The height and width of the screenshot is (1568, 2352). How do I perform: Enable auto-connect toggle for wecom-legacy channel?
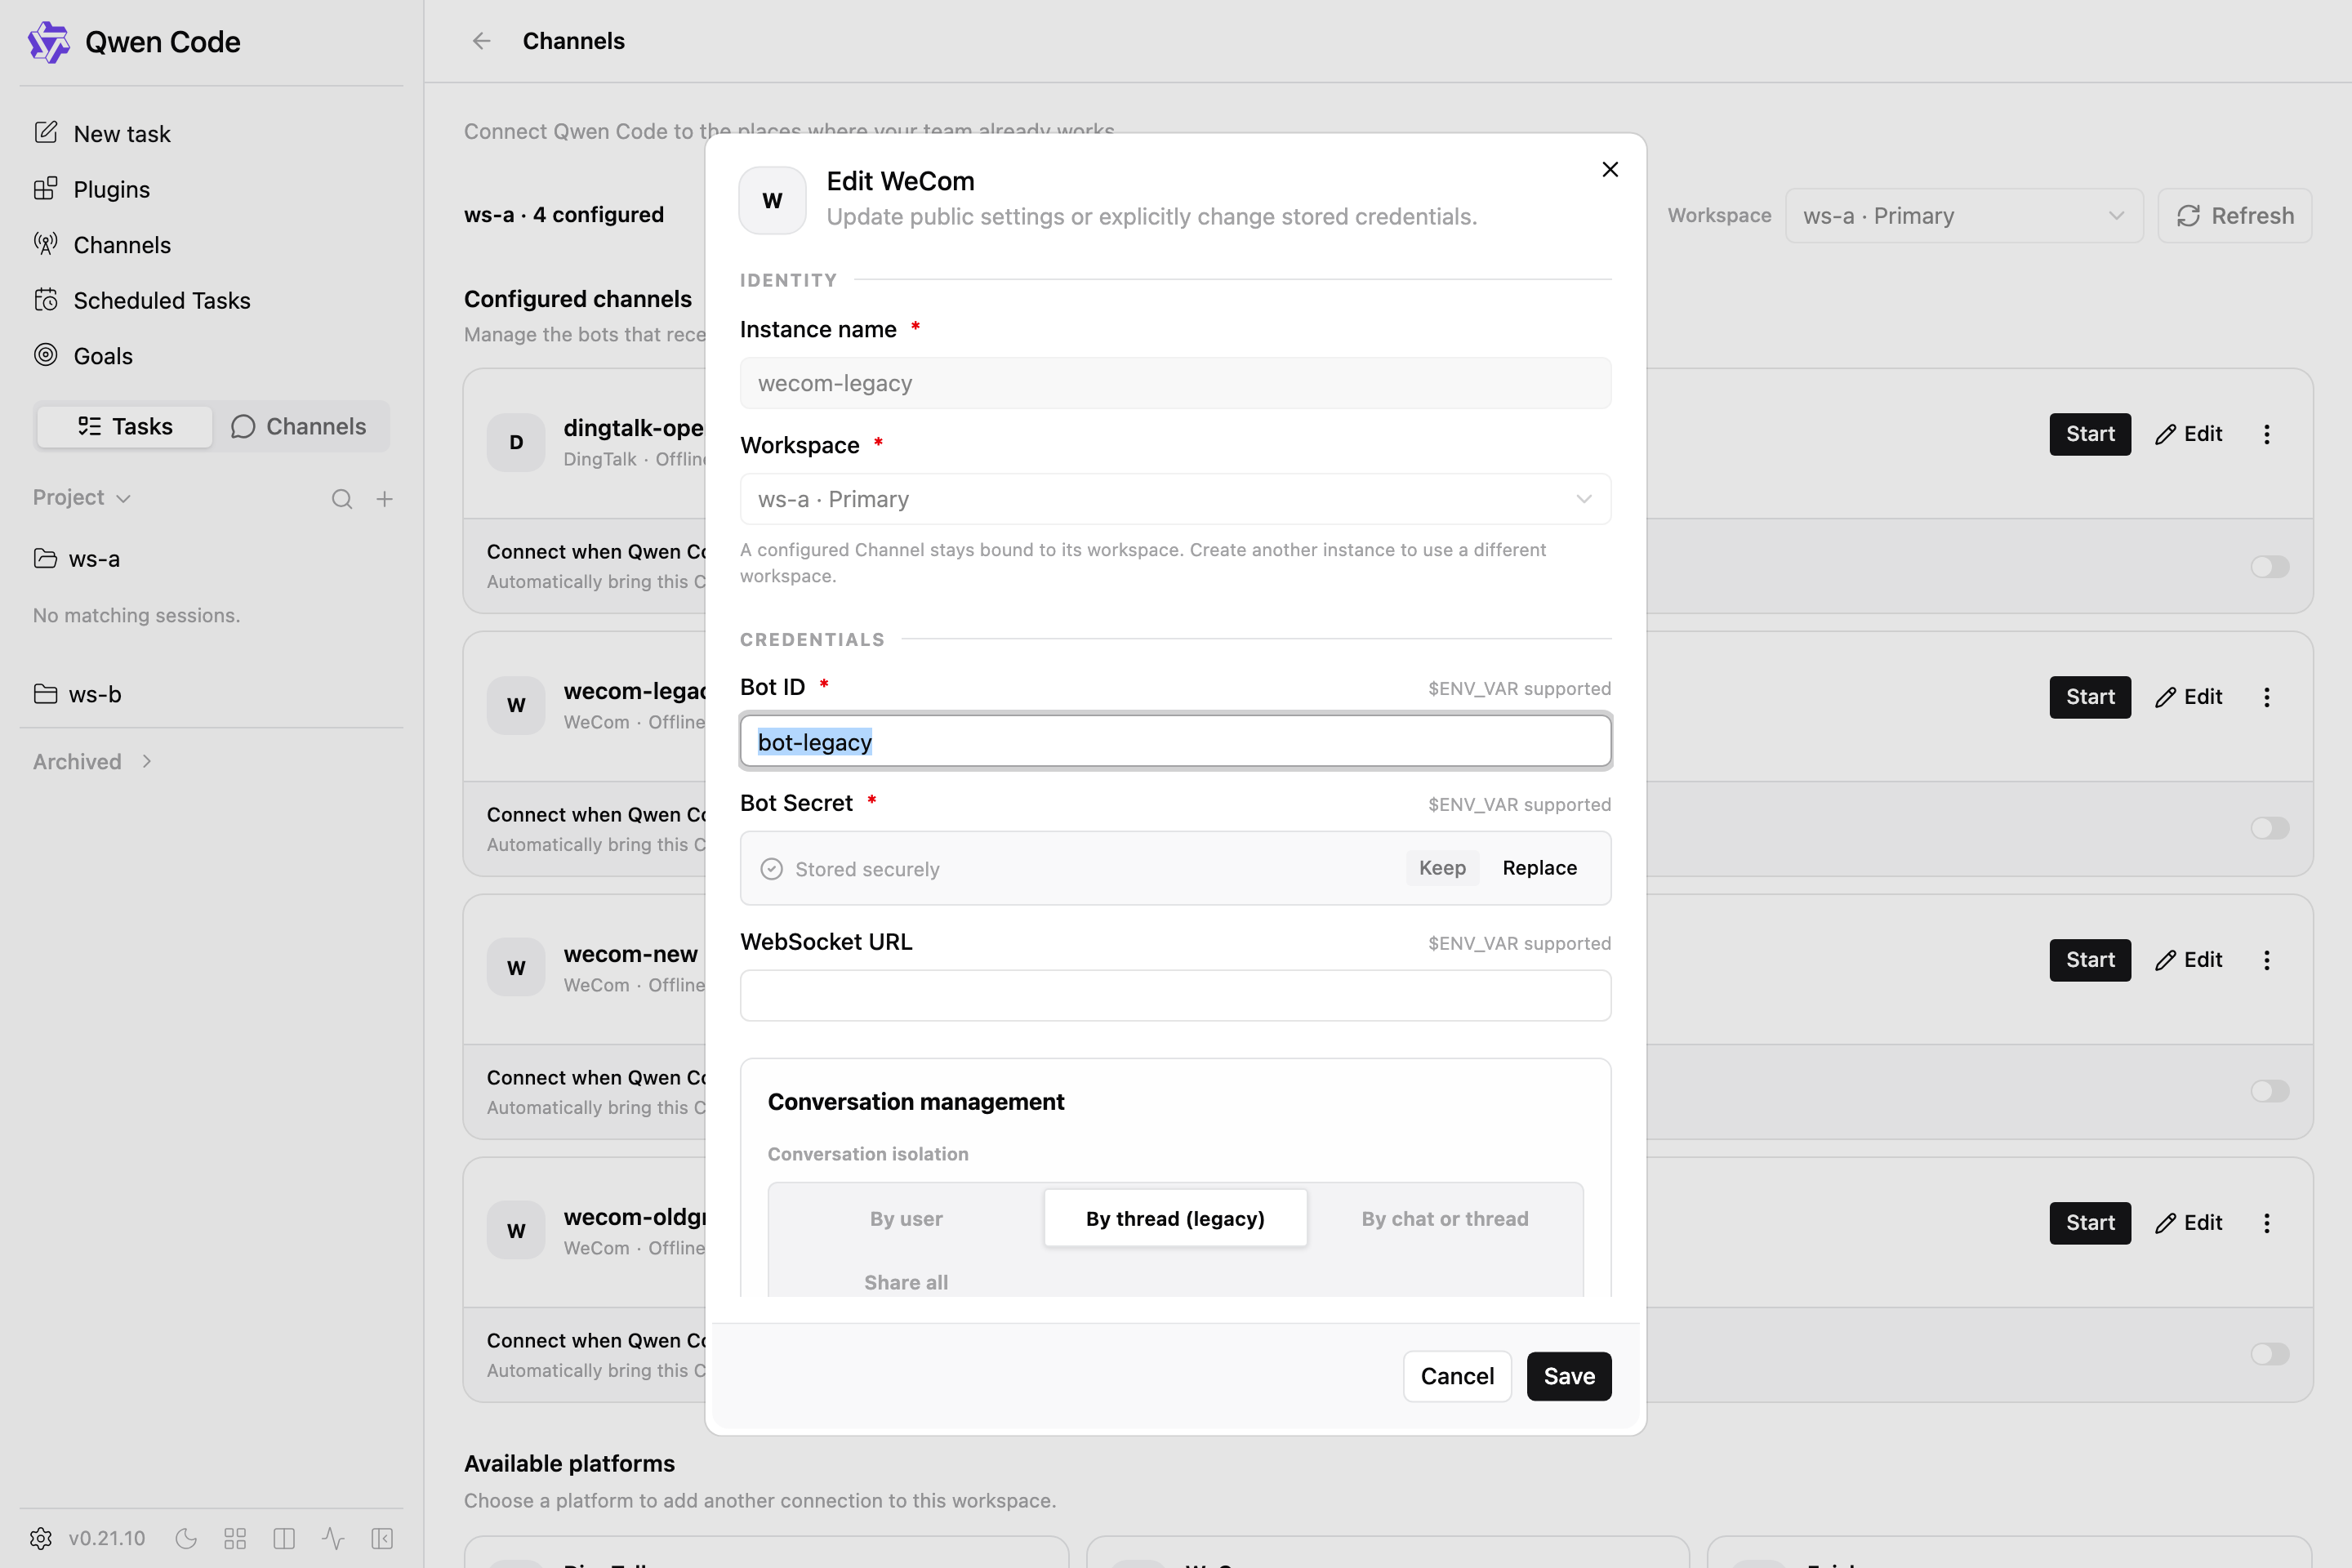[2270, 828]
